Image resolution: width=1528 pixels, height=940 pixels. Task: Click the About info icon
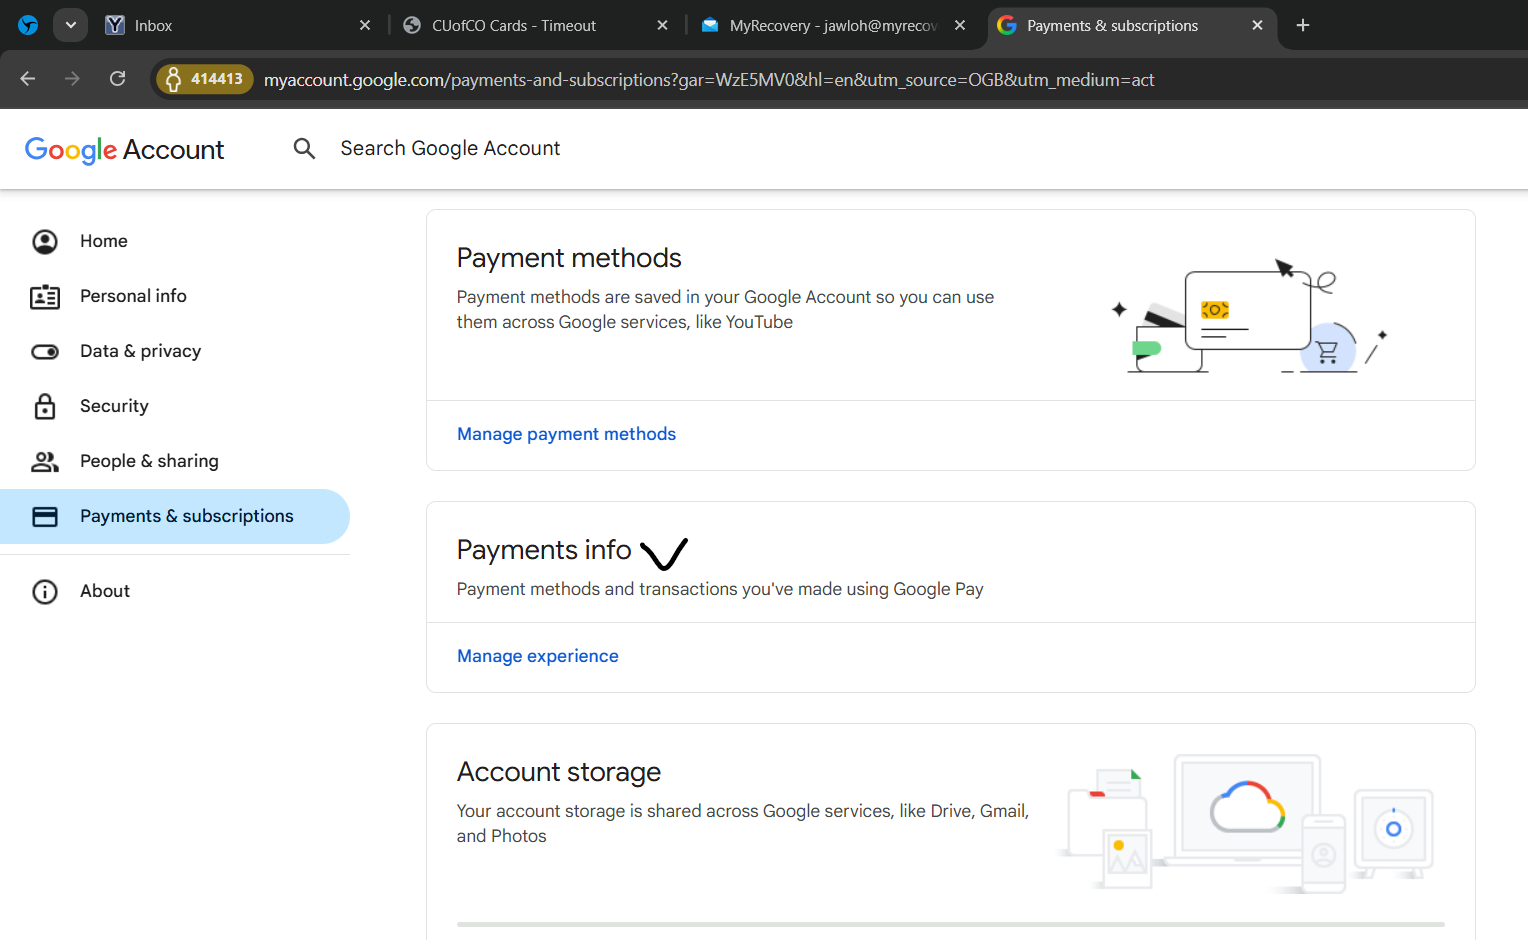click(45, 592)
